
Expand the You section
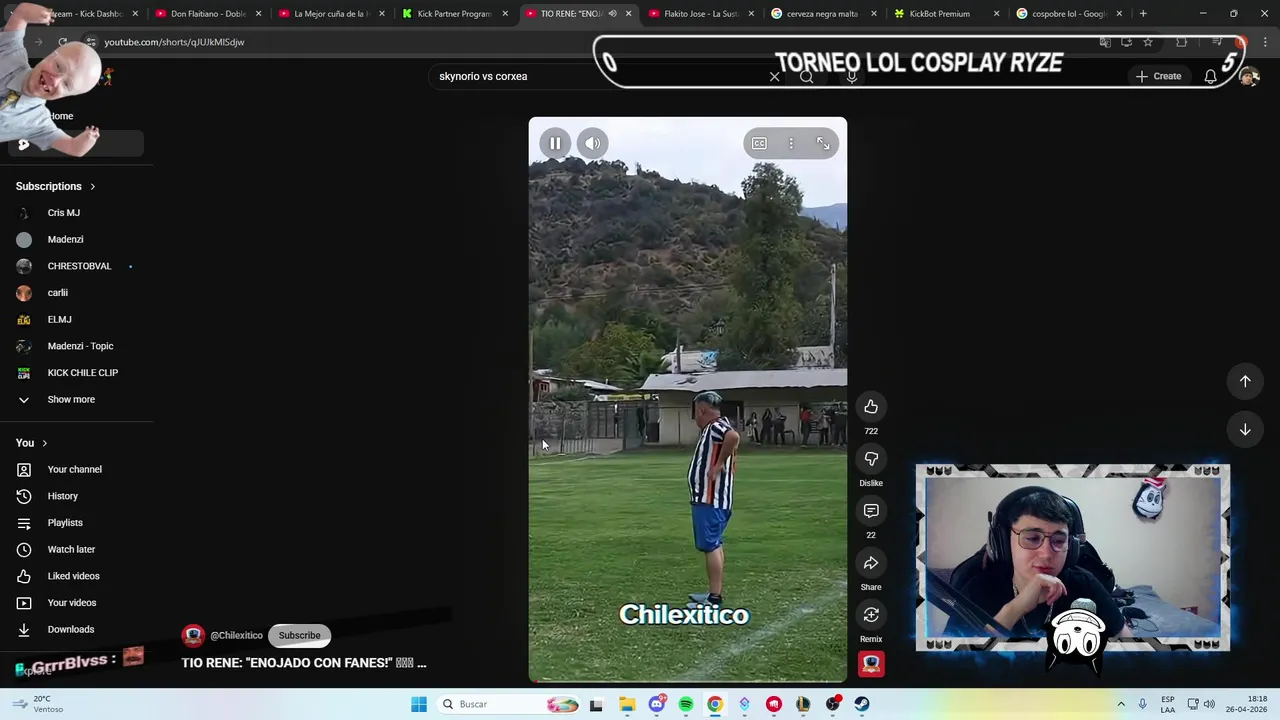32,443
